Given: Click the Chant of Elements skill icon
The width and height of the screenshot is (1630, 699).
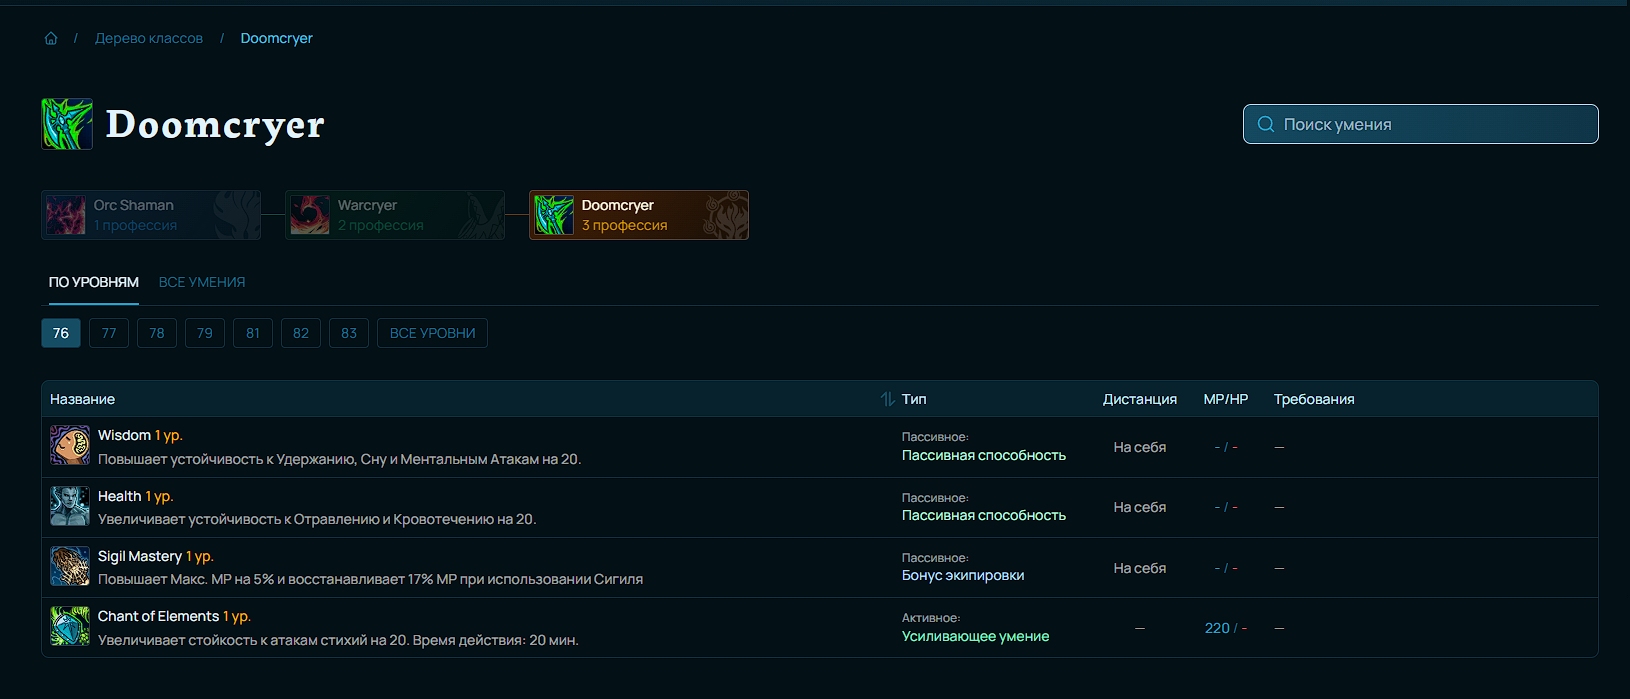Looking at the screenshot, I should click(x=70, y=626).
